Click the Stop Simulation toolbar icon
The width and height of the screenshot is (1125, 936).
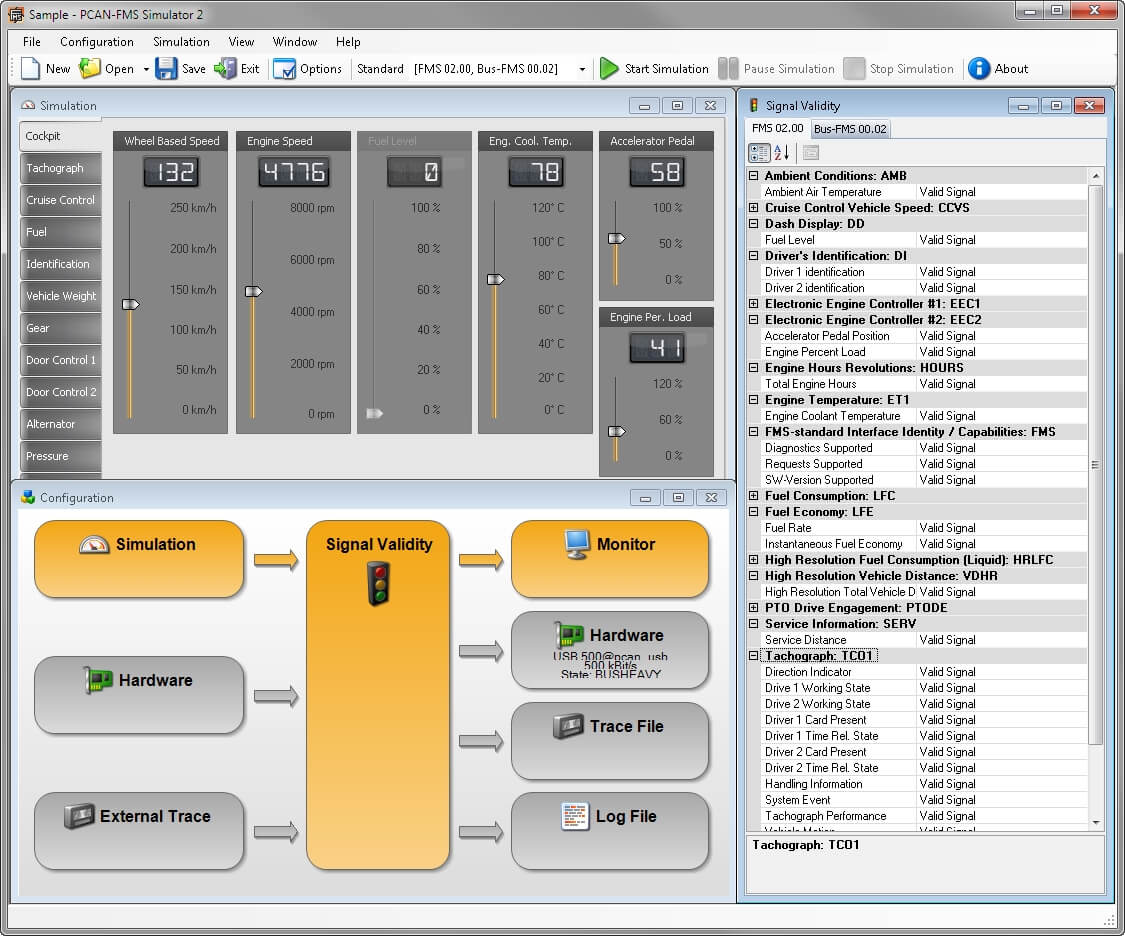854,68
